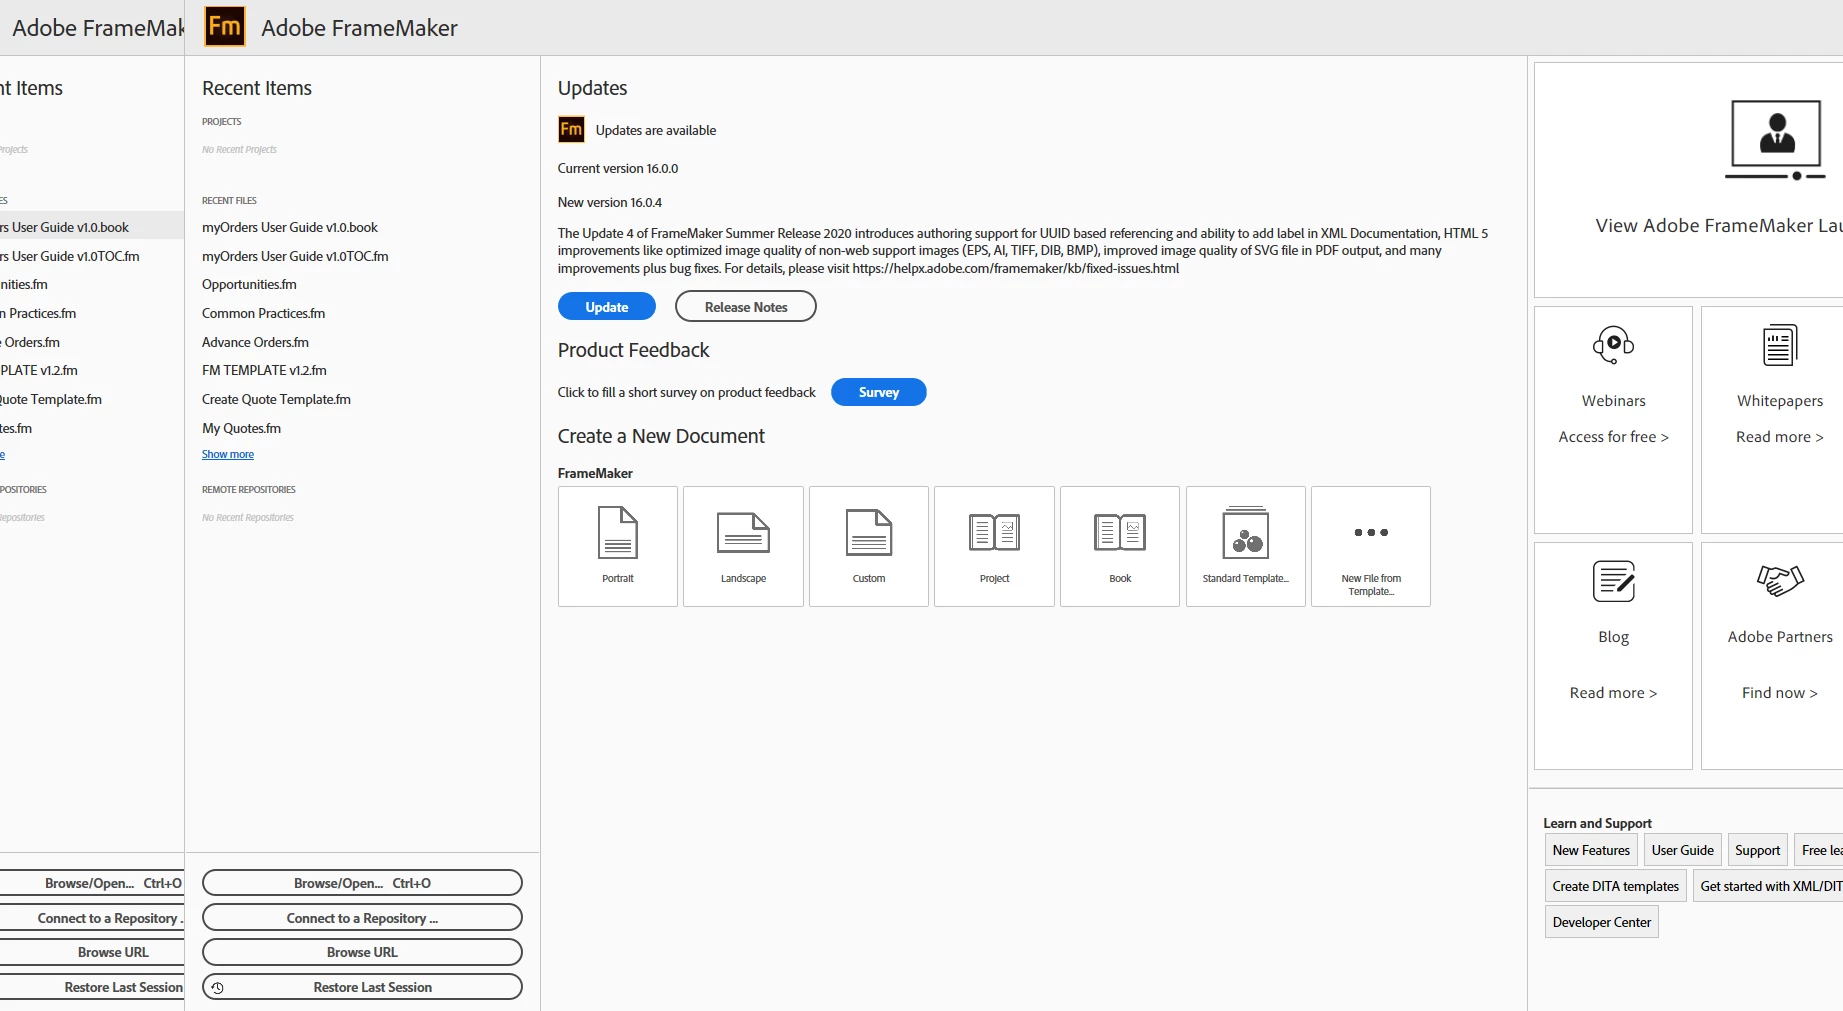
Task: Click Browse URL in left background panel
Action: pyautogui.click(x=92, y=952)
